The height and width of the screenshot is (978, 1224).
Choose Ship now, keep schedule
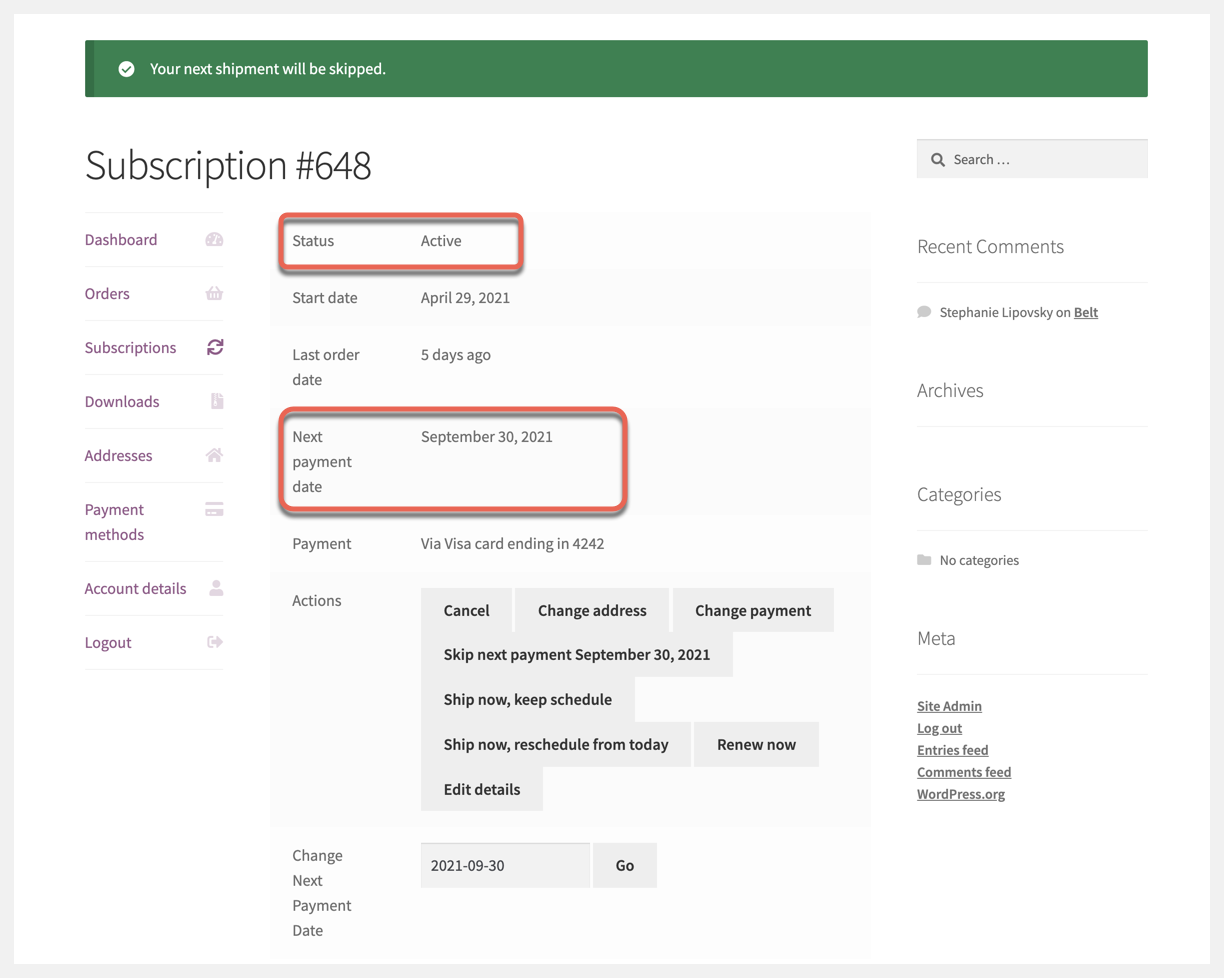pyautogui.click(x=528, y=700)
